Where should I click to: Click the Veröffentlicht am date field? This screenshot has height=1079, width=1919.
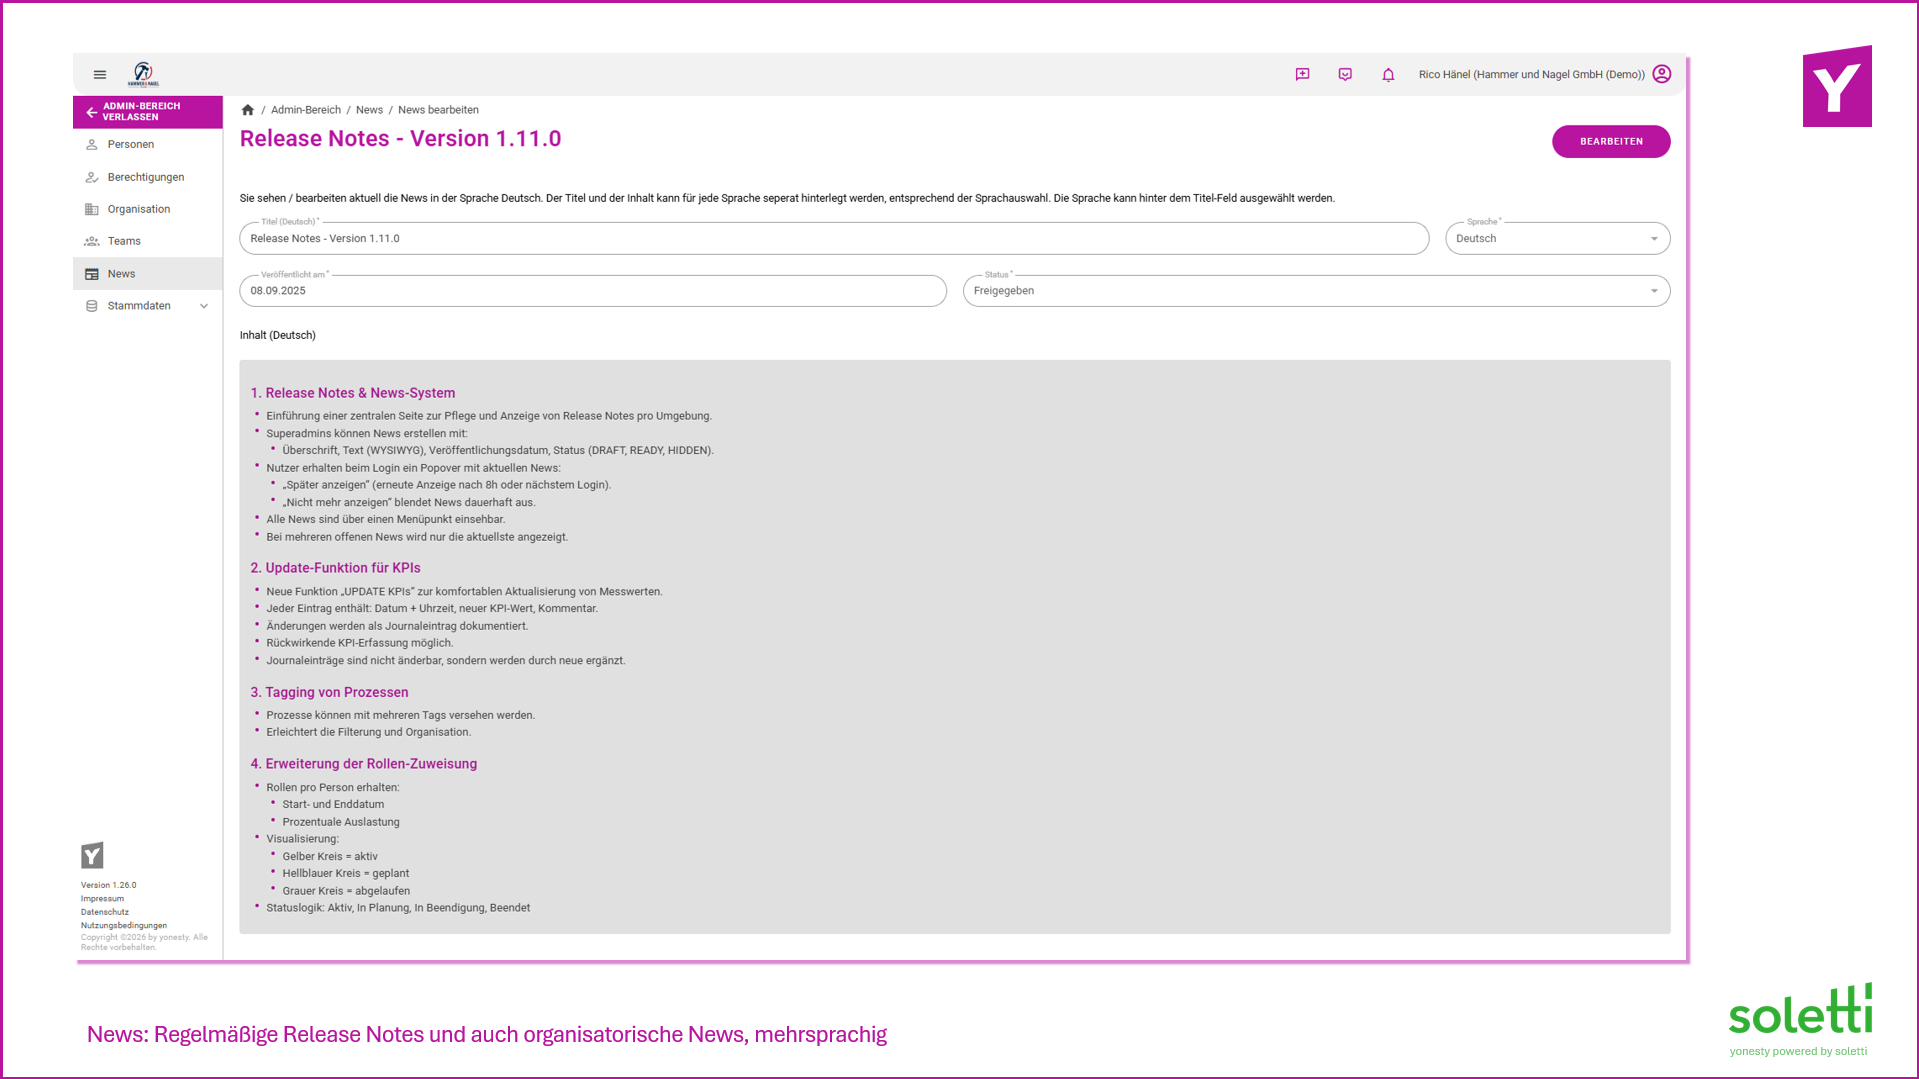point(593,291)
